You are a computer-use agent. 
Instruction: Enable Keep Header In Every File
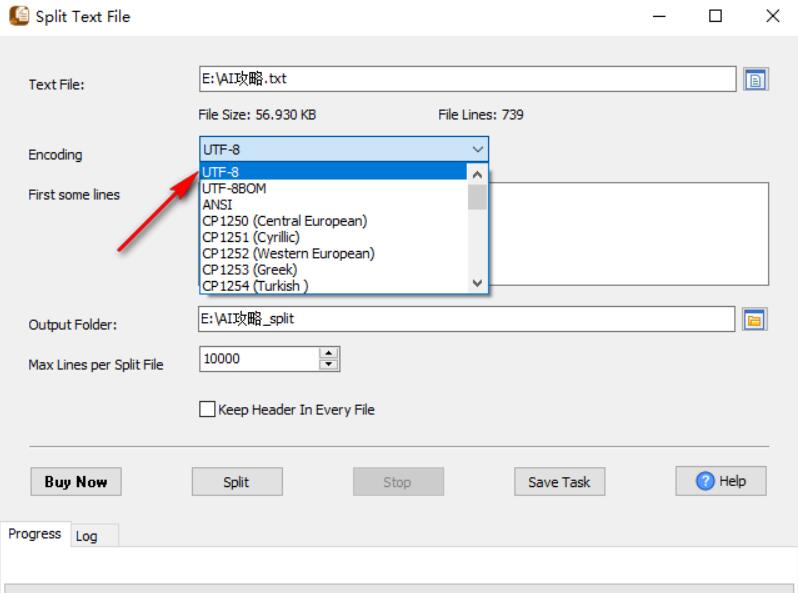(207, 409)
